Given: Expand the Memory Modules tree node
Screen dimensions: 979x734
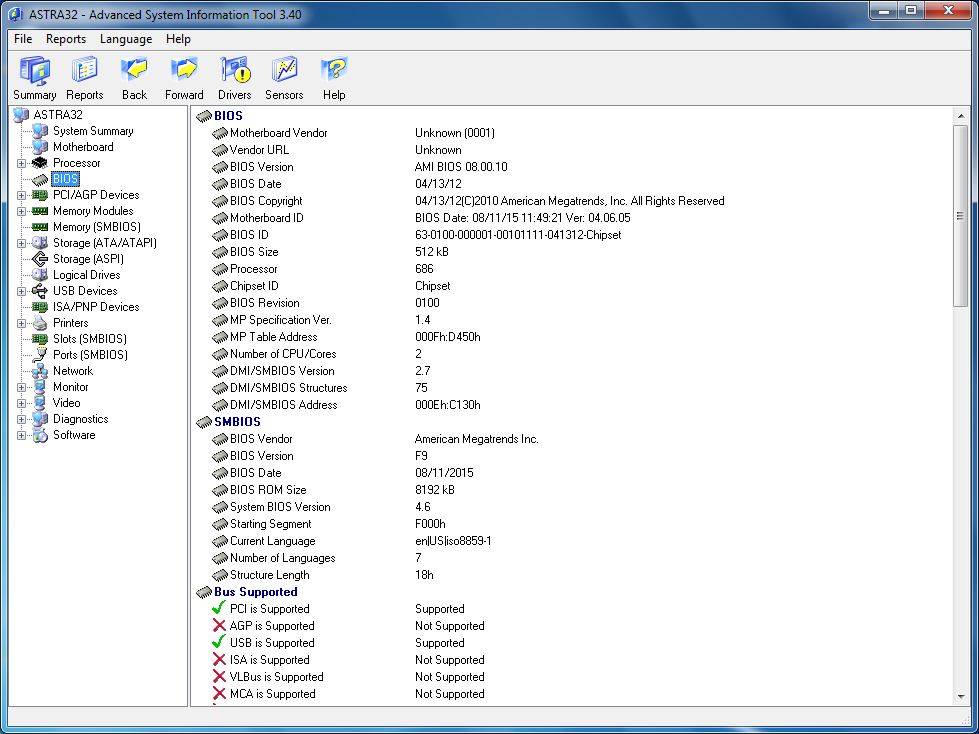Looking at the screenshot, I should pos(21,211).
